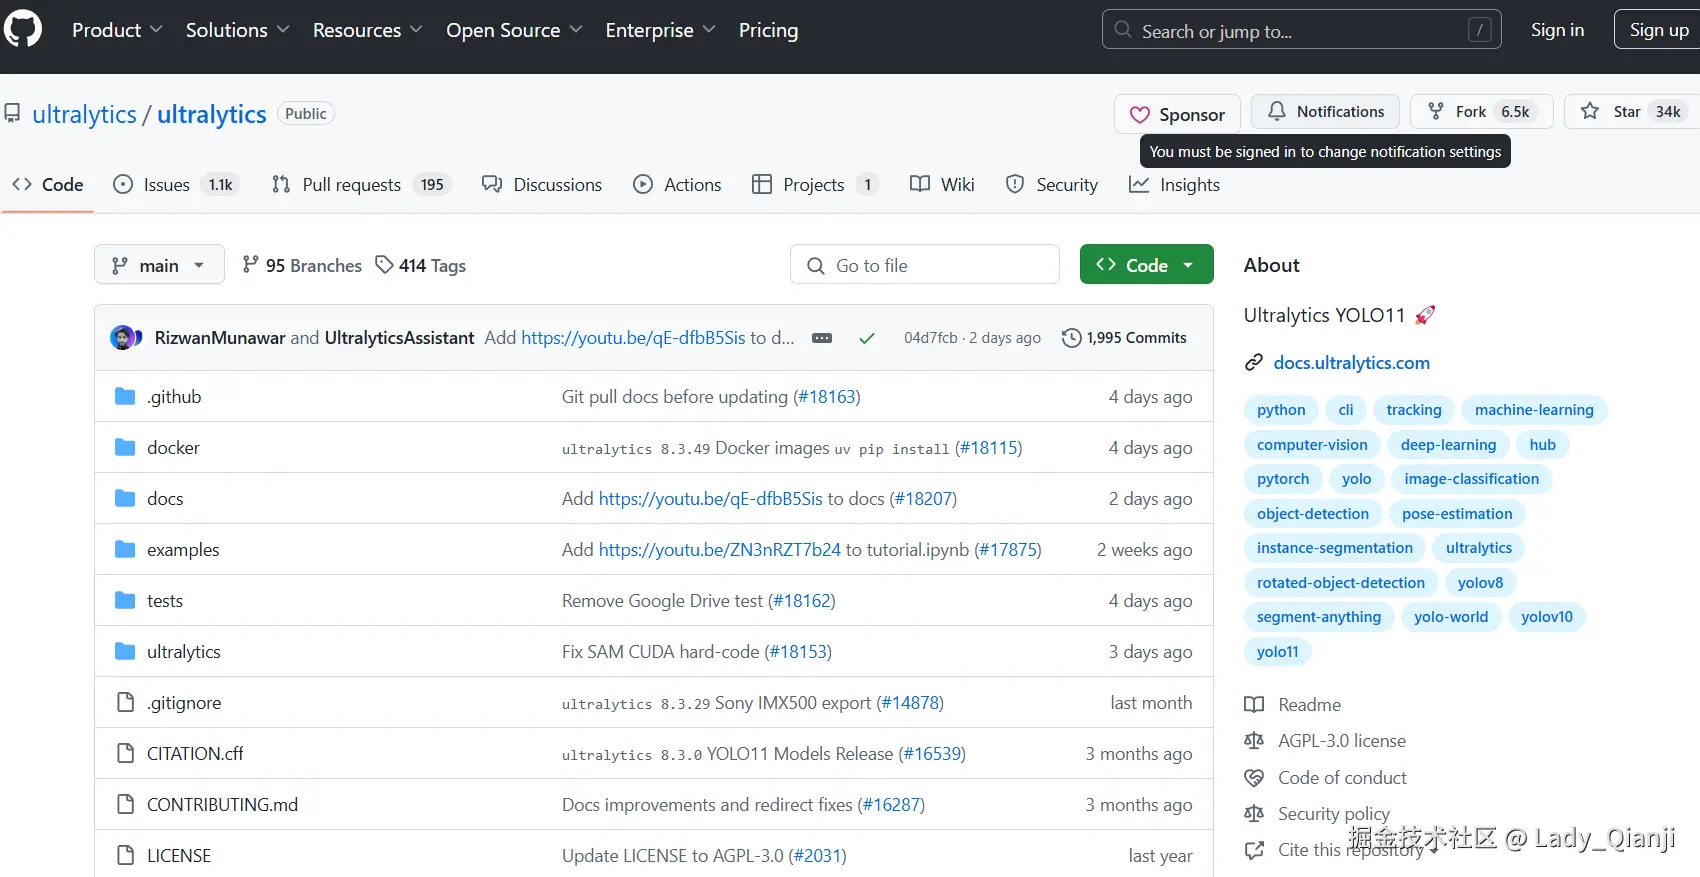Screen dimensions: 1700x877
Task: Click the docs folder icon
Action: click(125, 499)
